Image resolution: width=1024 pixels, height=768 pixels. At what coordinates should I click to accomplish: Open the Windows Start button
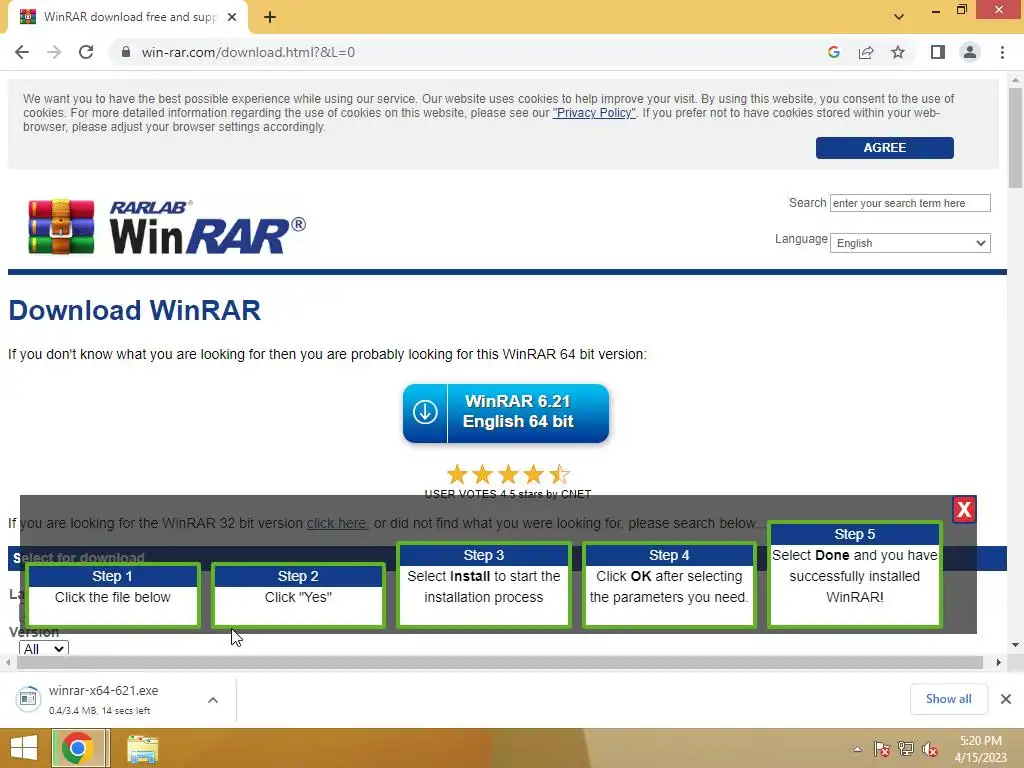click(x=24, y=748)
